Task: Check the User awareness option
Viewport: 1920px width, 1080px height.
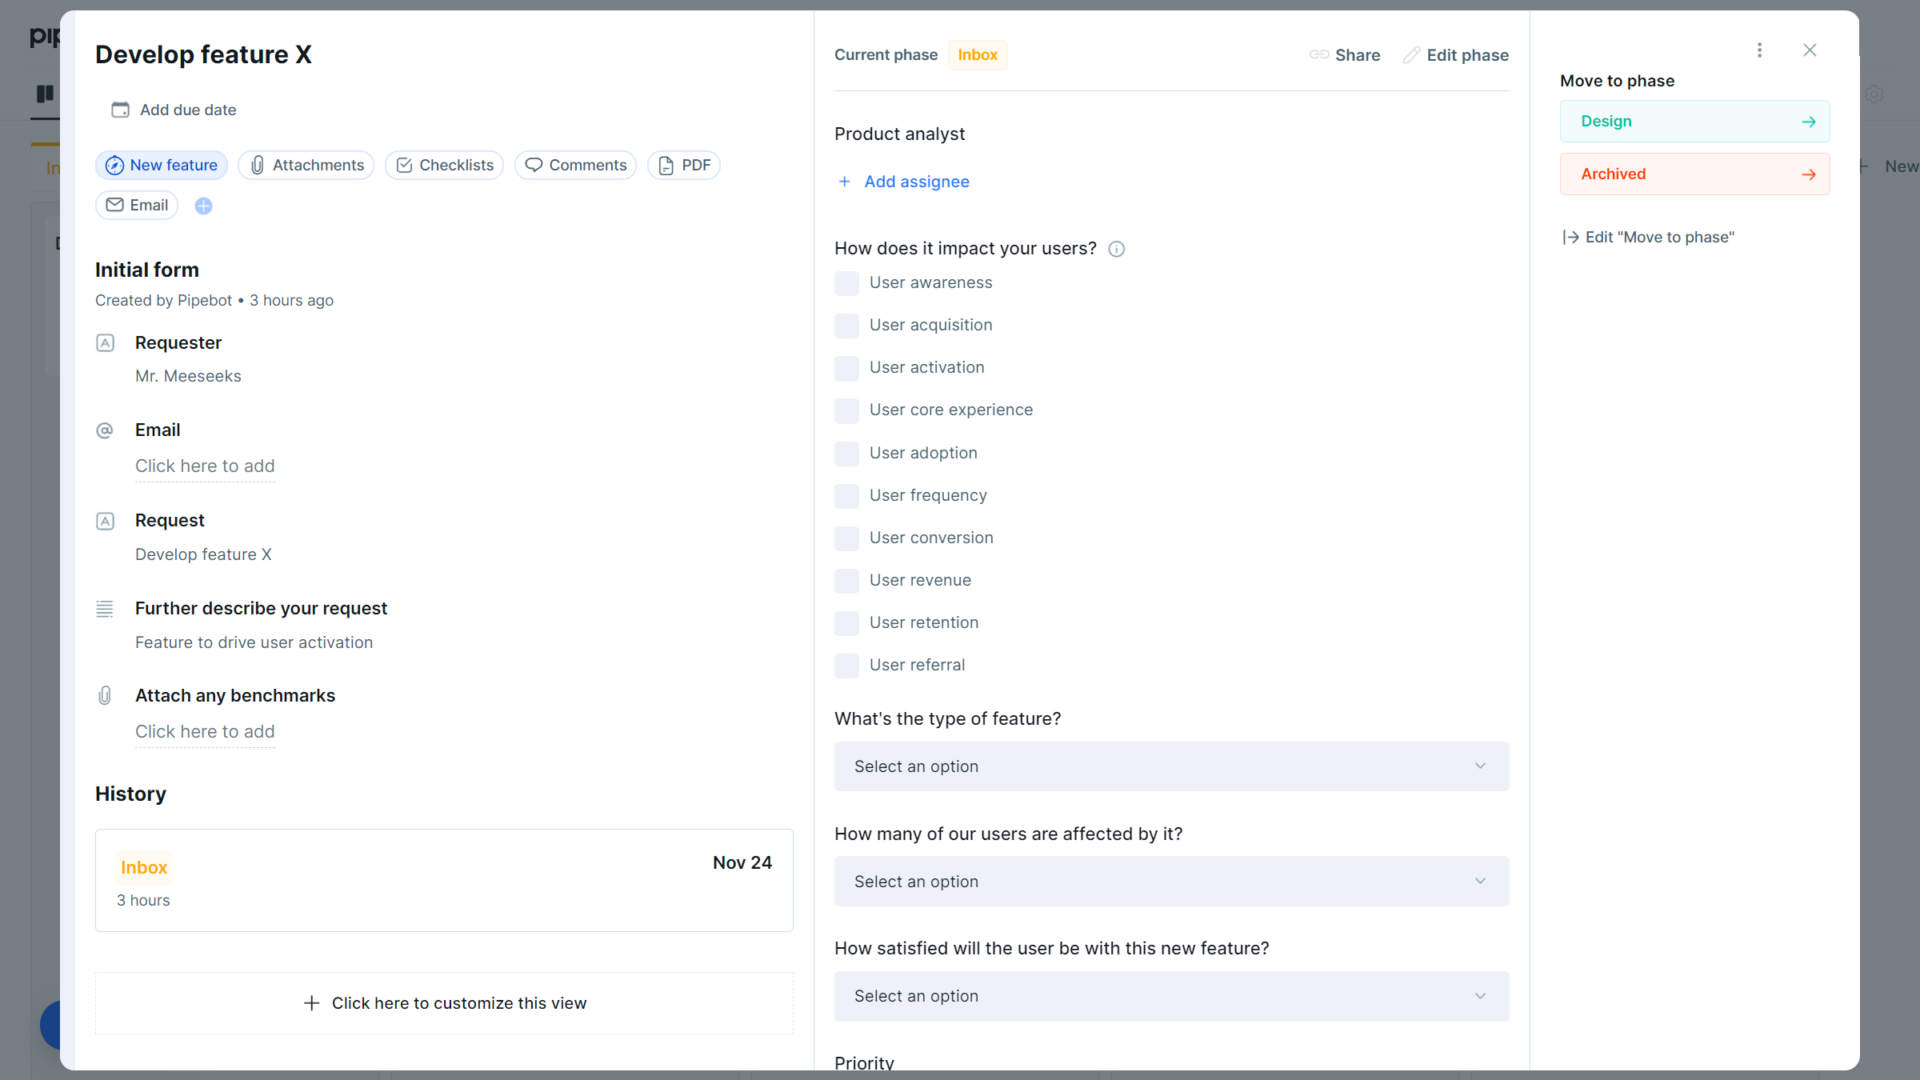Action: tap(846, 283)
